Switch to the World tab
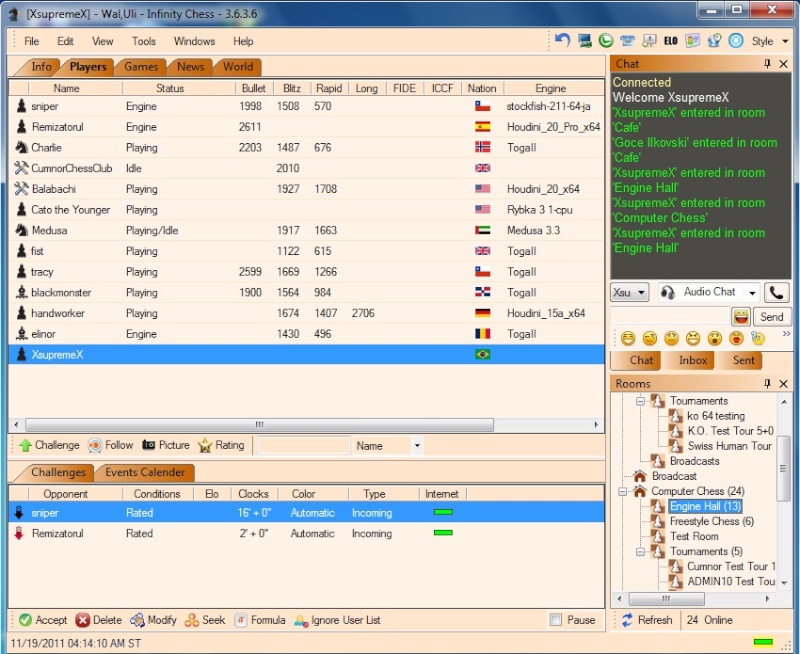Viewport: 800px width, 654px height. 238,67
